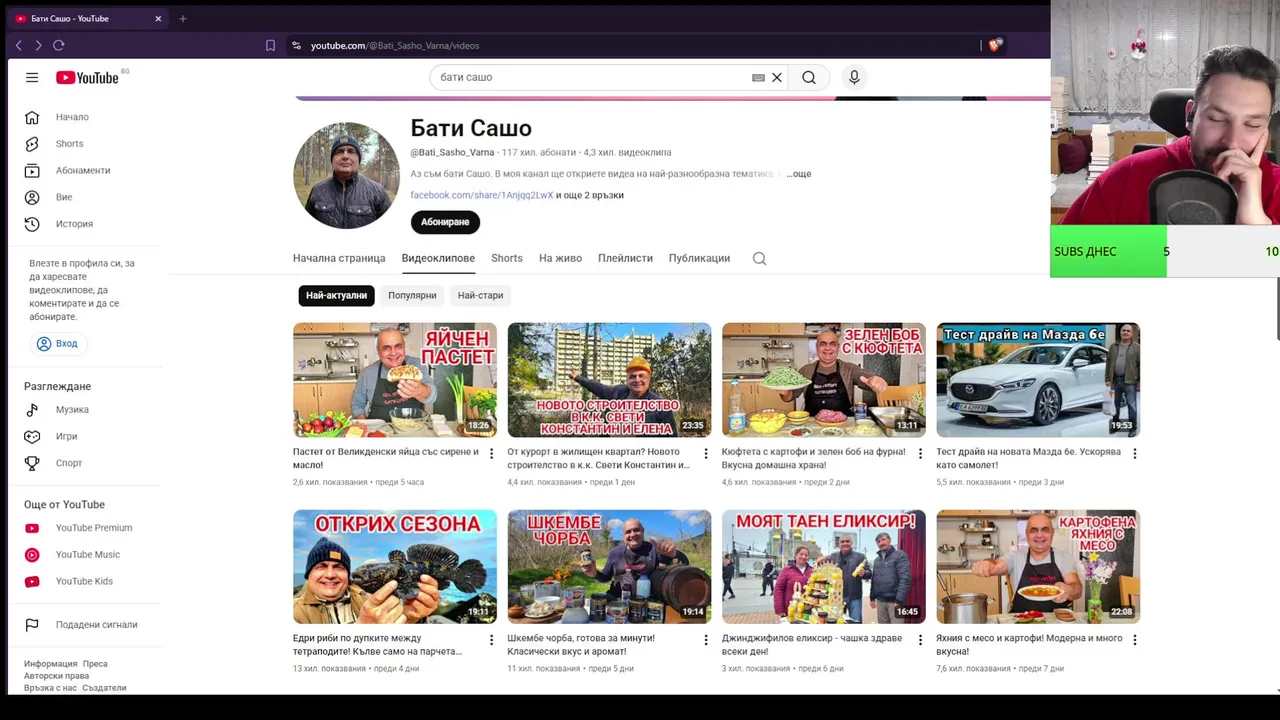Viewport: 1280px width, 720px height.
Task: Open YouTube Kids
Action: click(x=84, y=581)
